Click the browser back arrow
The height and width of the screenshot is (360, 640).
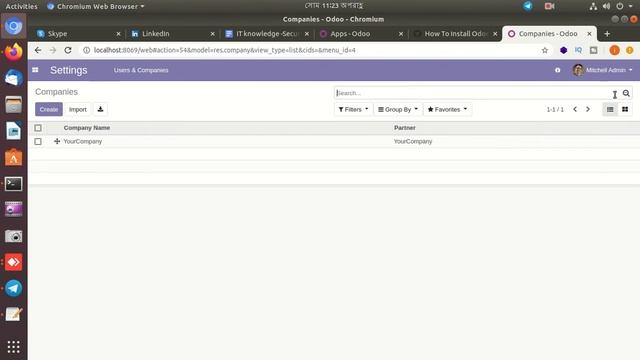38,50
